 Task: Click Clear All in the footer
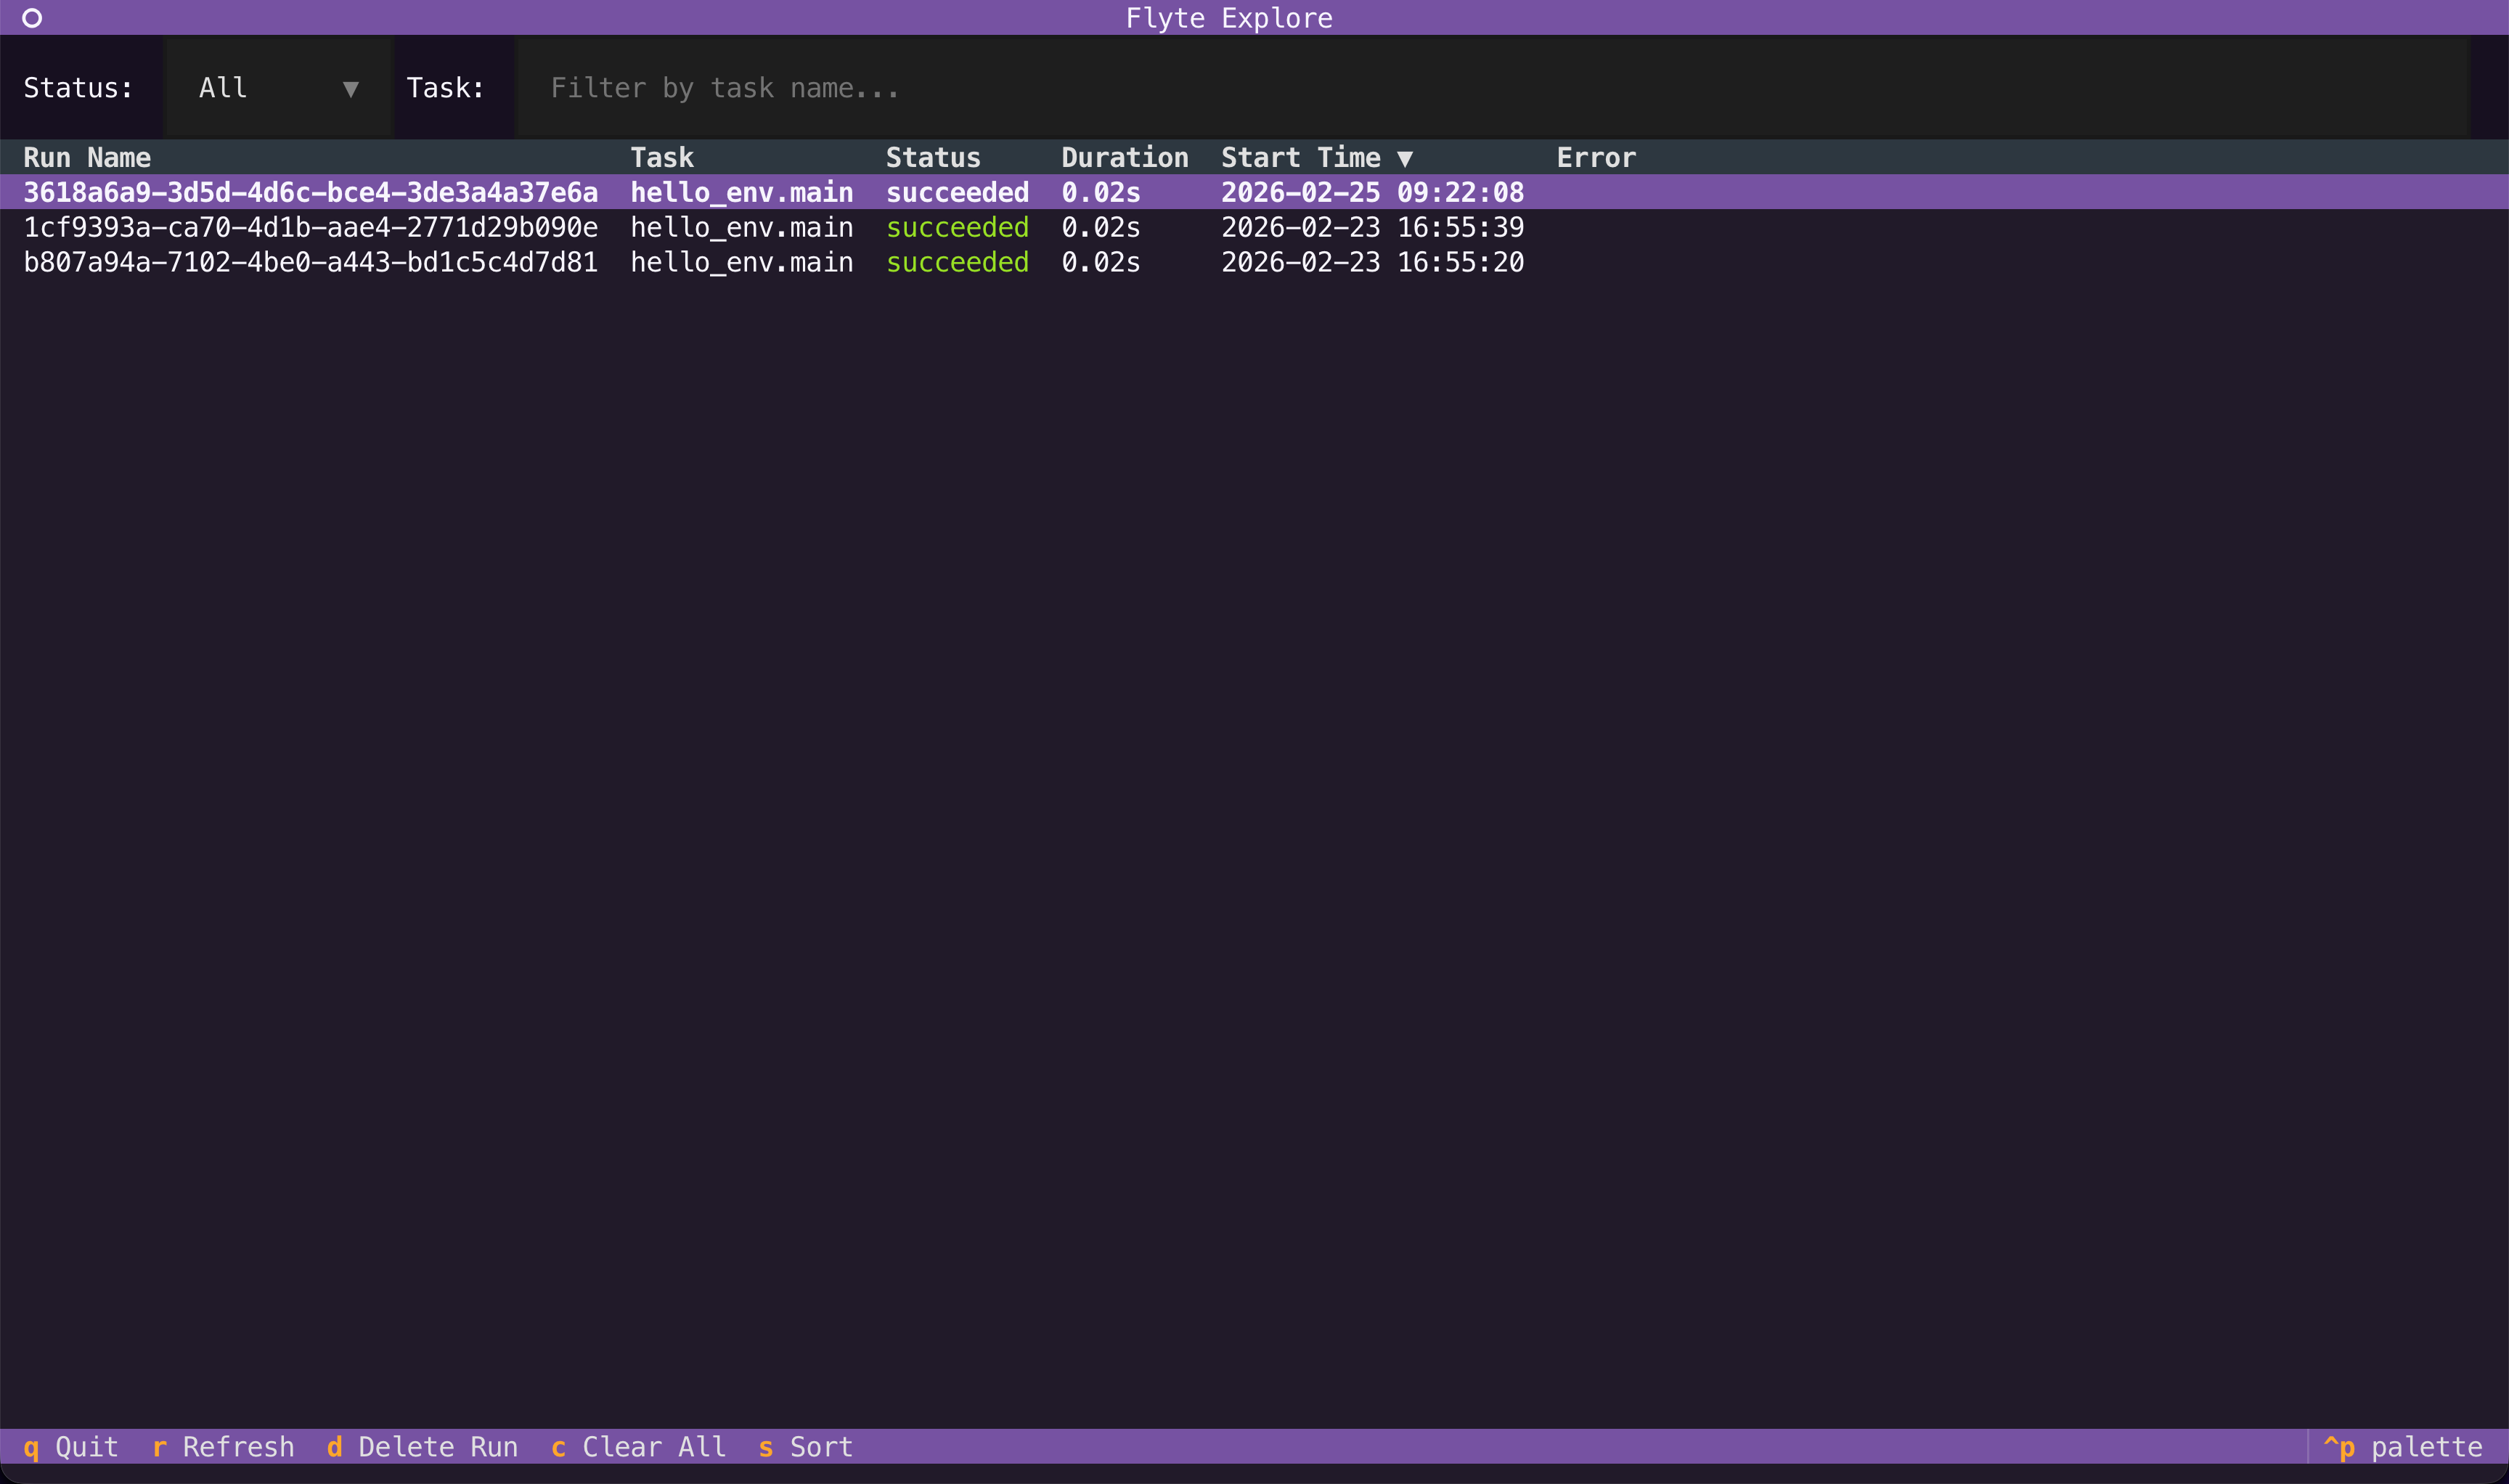[638, 1446]
